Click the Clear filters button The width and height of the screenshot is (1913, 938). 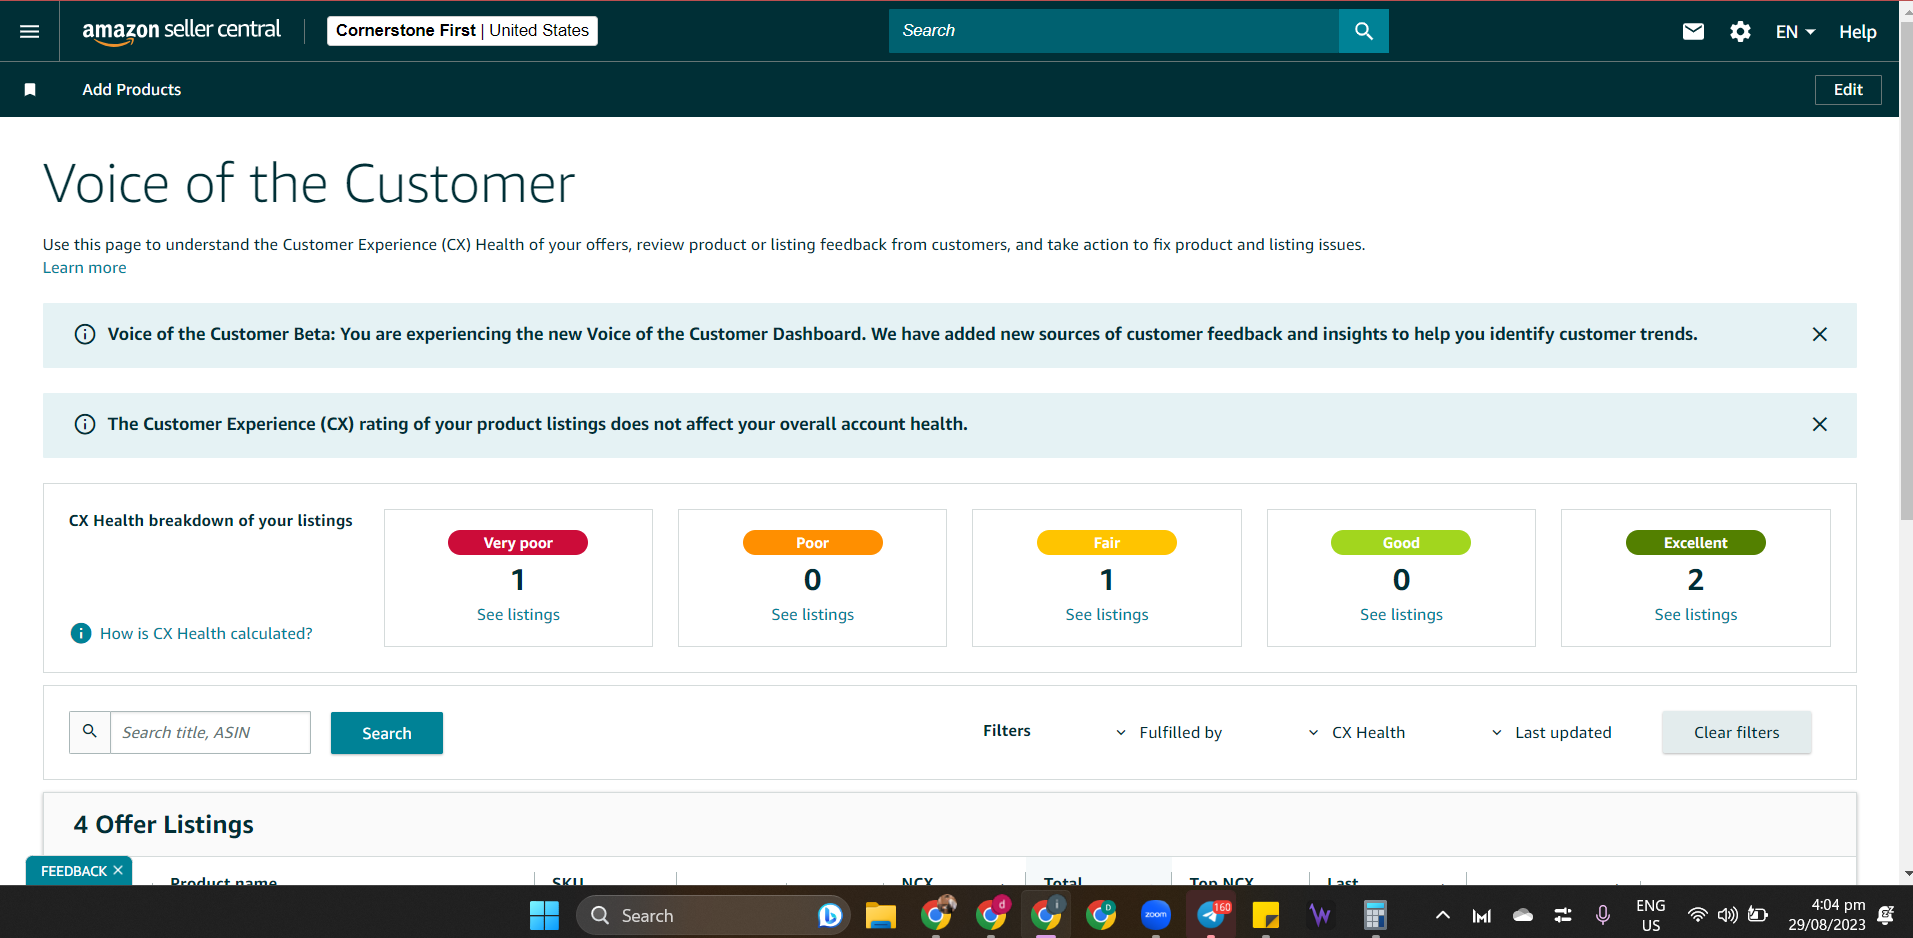click(1737, 733)
